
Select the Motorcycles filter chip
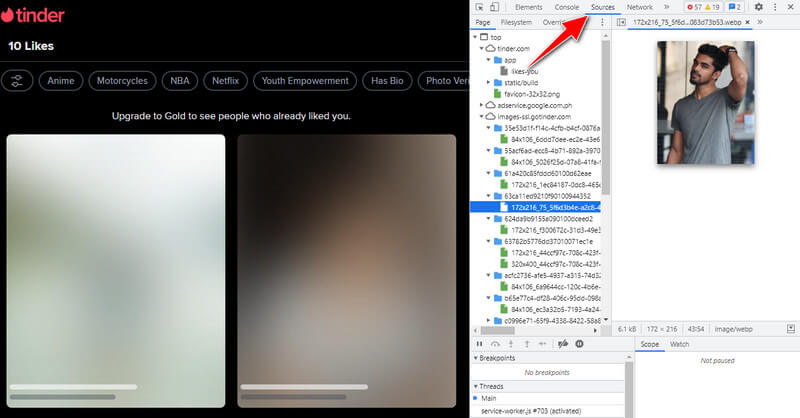click(122, 81)
